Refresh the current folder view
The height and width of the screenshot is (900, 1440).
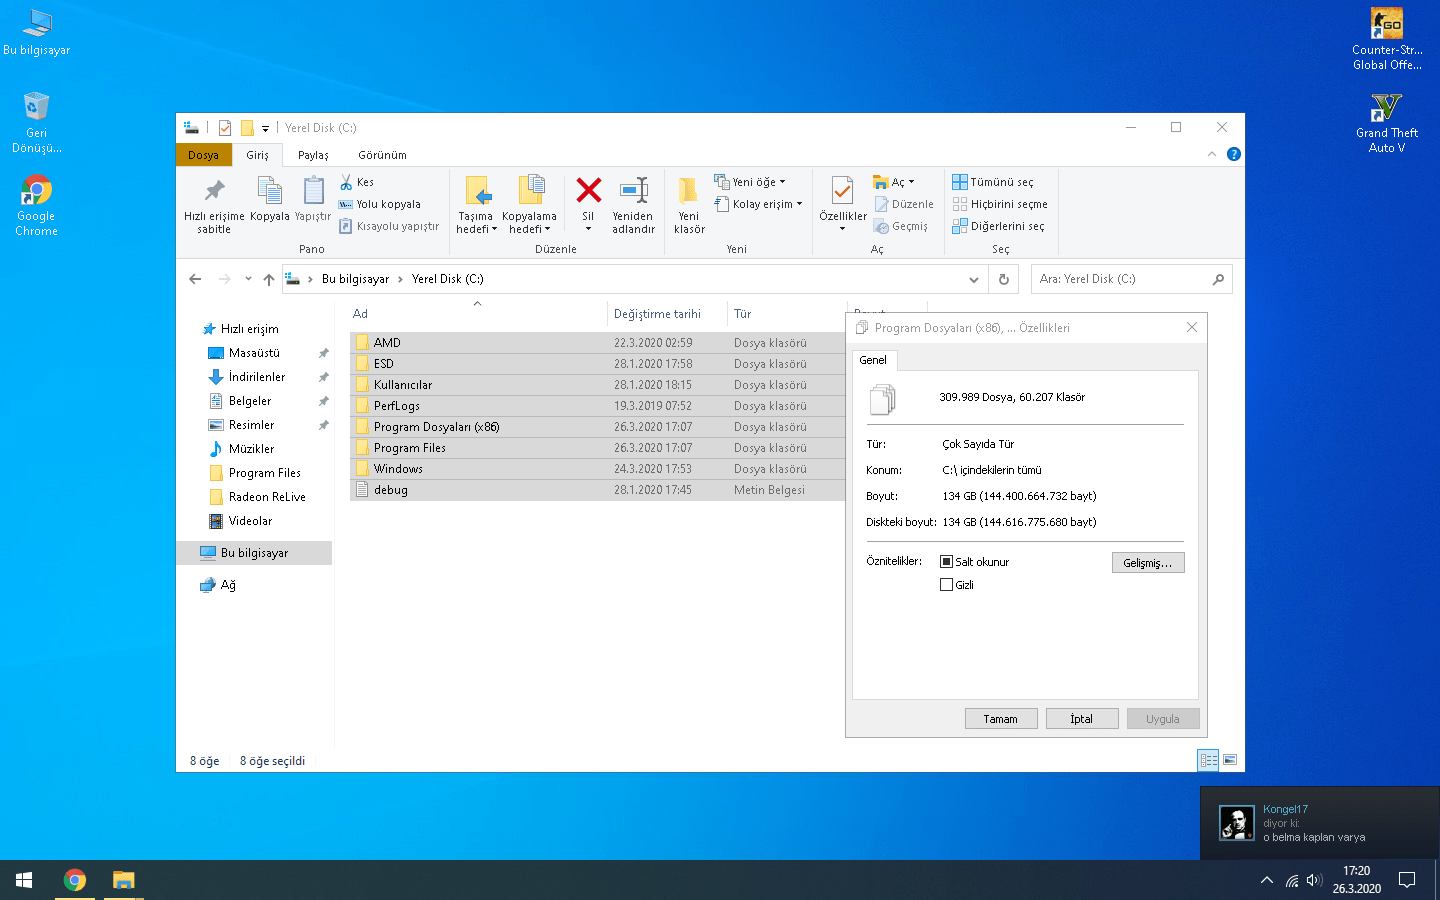[x=1004, y=279]
